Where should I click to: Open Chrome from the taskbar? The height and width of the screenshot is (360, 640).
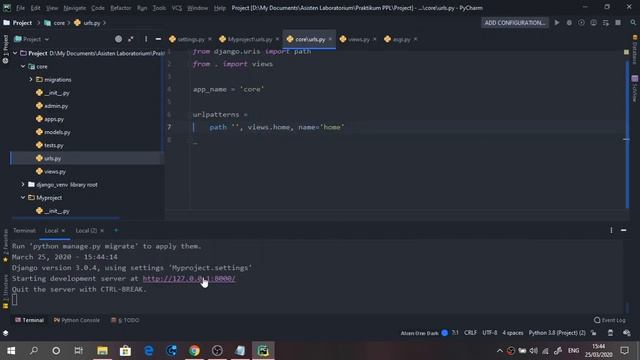coord(194,351)
